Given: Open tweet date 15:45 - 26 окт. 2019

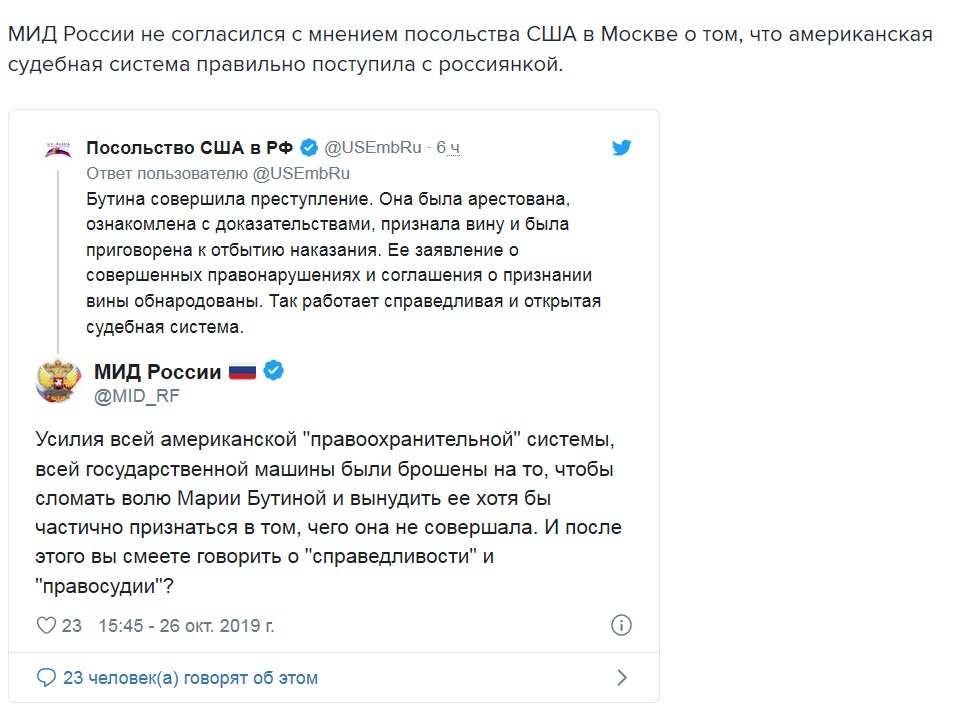Looking at the screenshot, I should point(187,625).
